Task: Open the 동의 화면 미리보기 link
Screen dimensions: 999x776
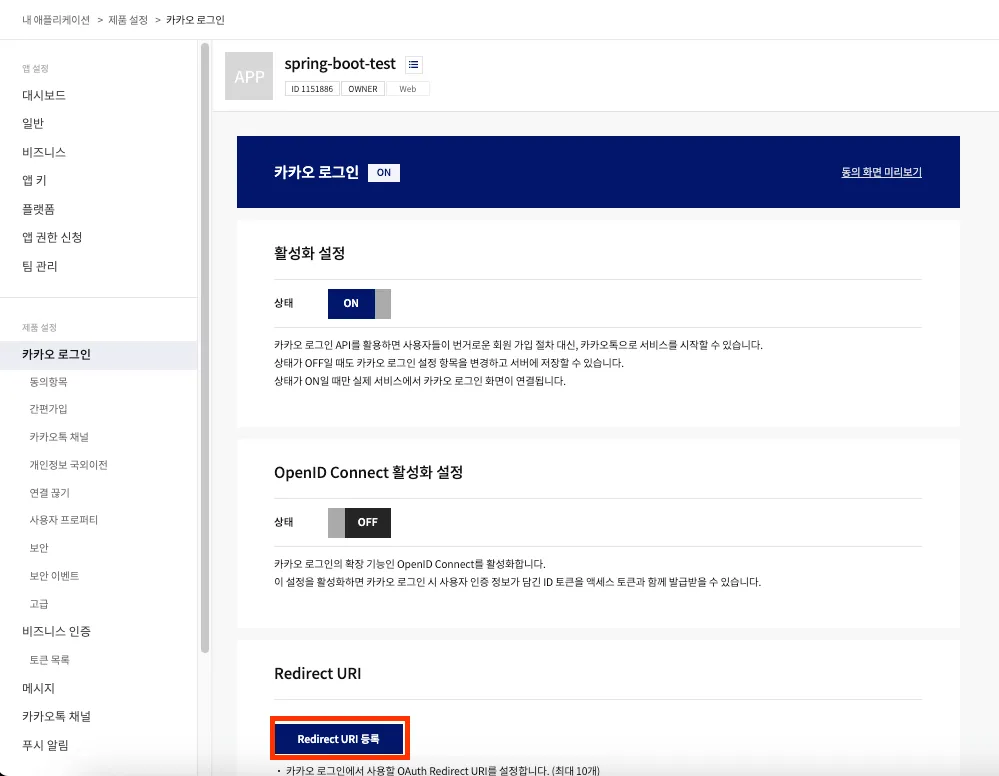Action: pos(881,172)
